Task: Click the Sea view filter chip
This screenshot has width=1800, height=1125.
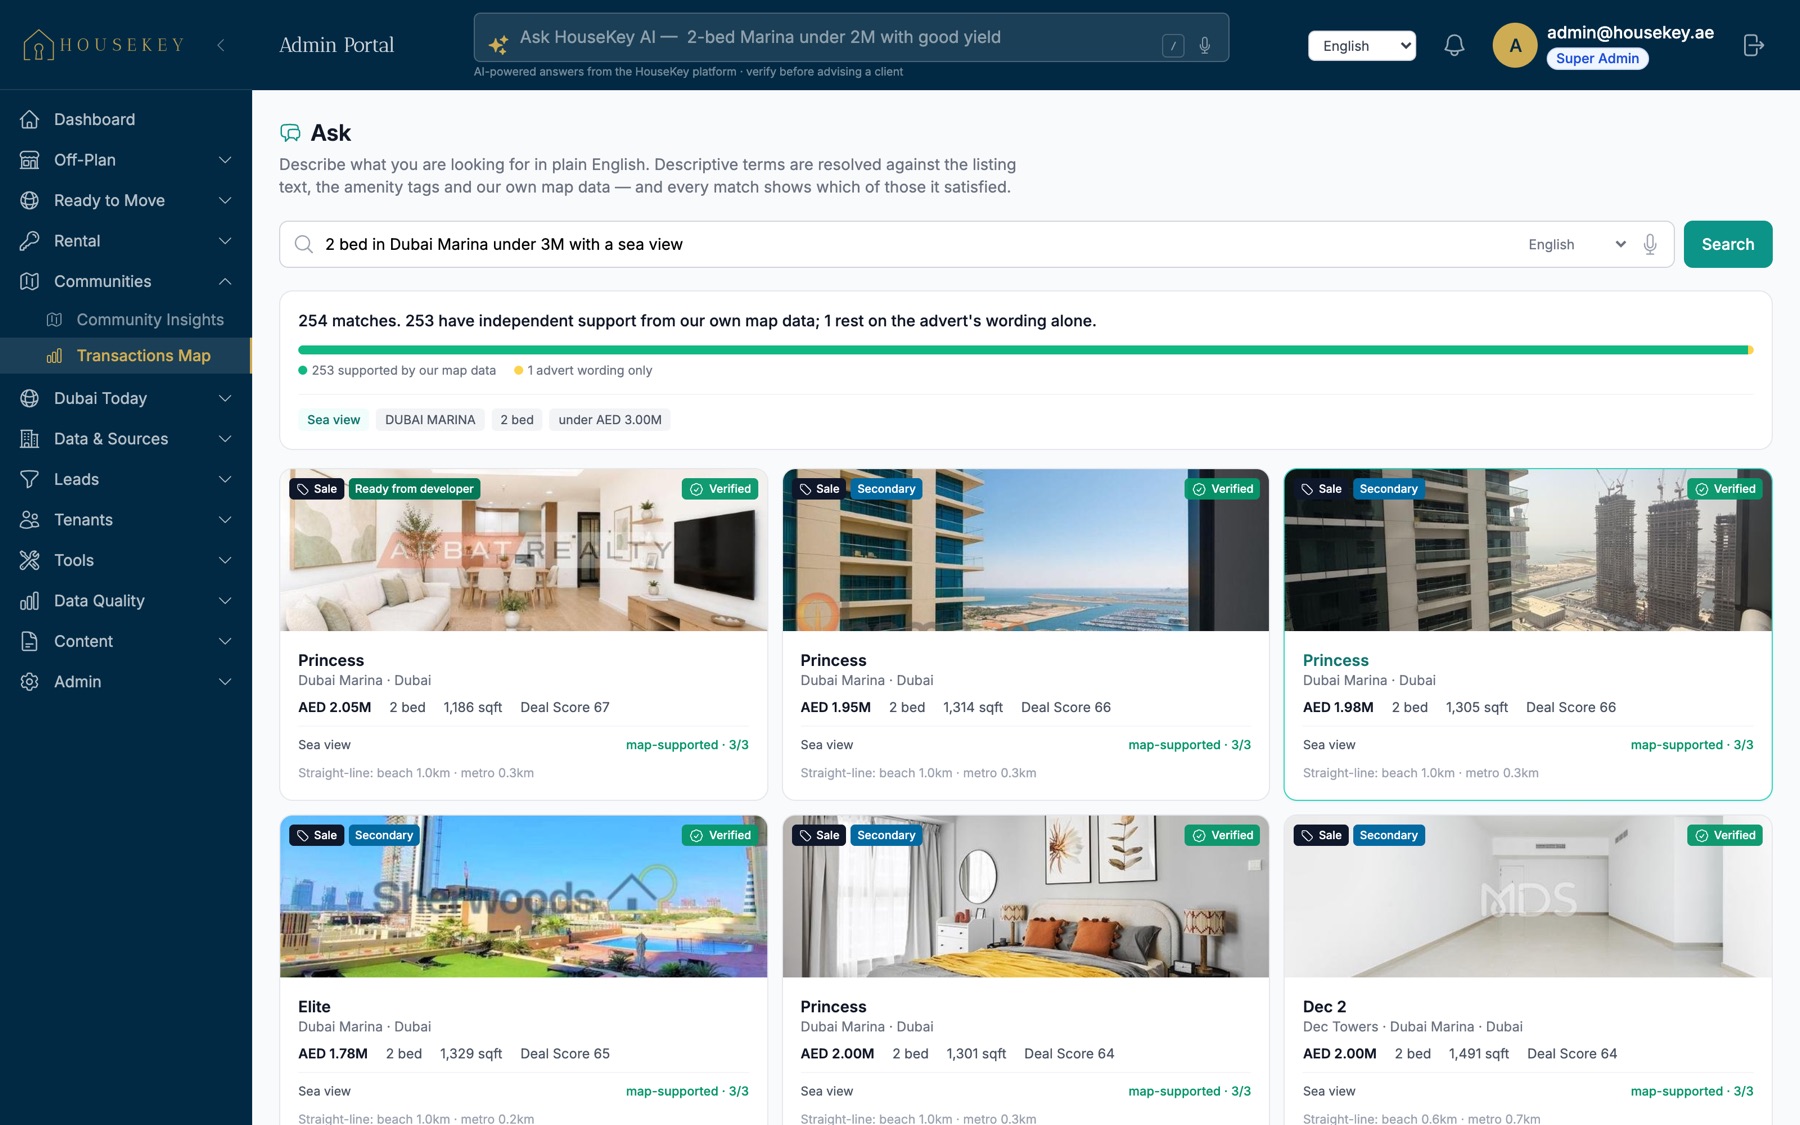Action: [x=333, y=420]
